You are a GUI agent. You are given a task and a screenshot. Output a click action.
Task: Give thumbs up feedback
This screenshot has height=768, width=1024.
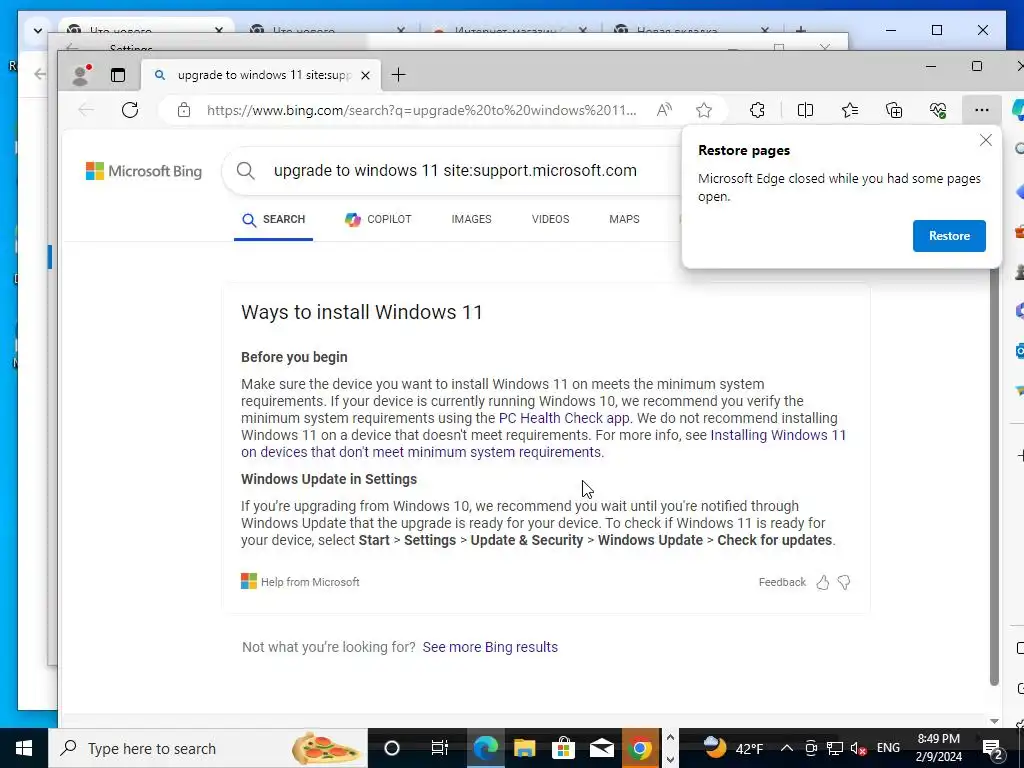coord(823,583)
